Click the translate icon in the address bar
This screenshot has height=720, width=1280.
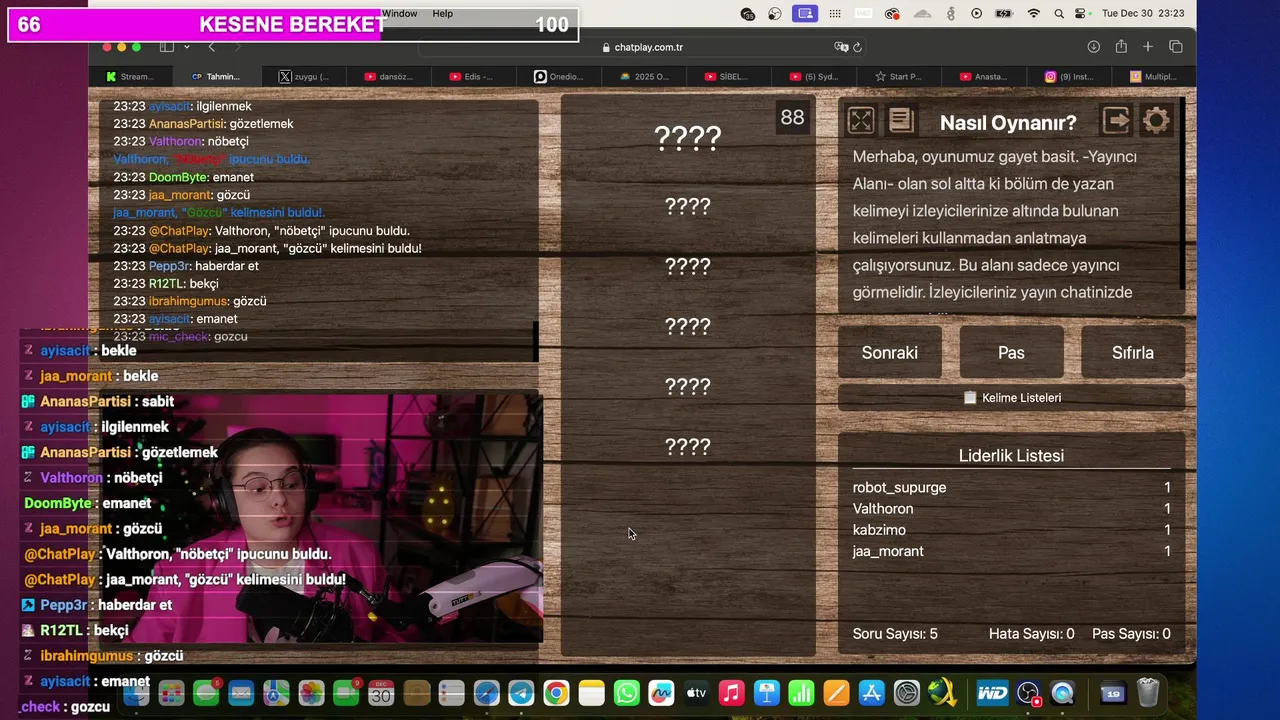(841, 47)
